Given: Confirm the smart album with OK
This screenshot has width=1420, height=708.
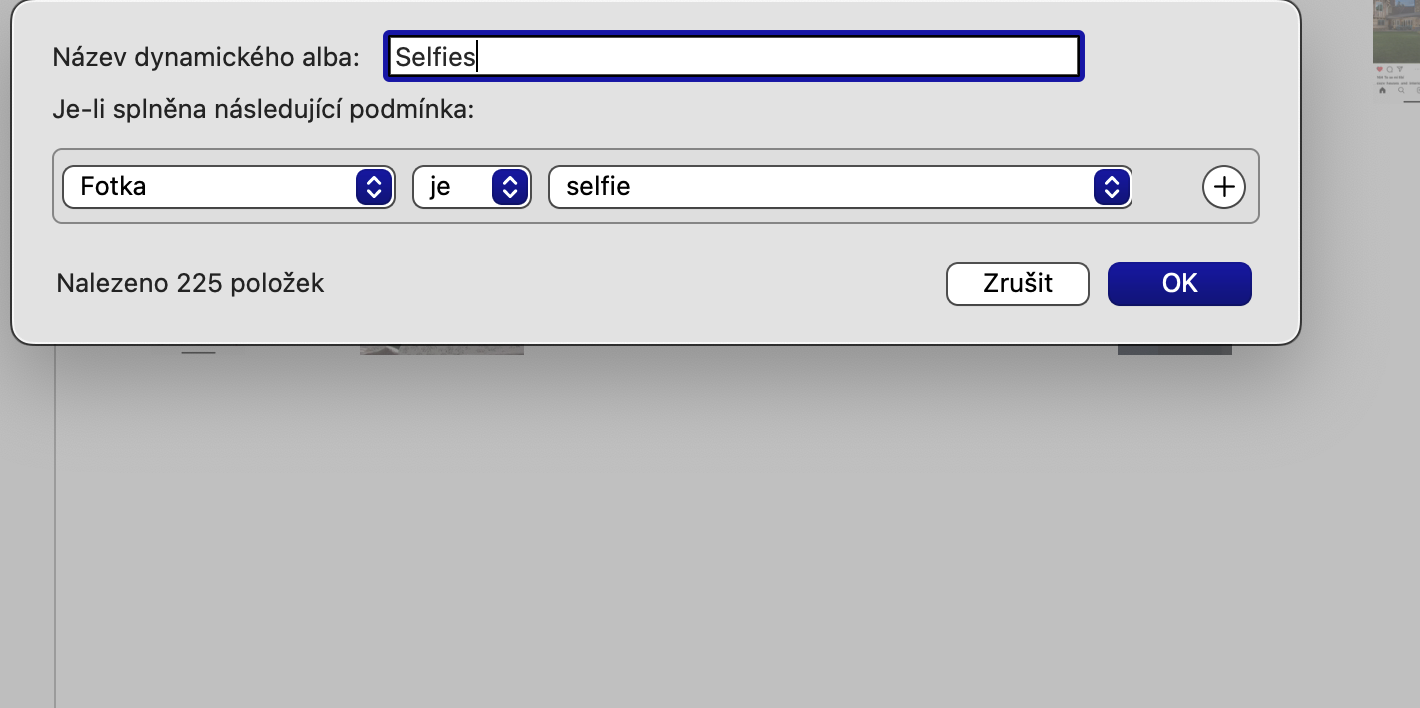Looking at the screenshot, I should [1179, 283].
